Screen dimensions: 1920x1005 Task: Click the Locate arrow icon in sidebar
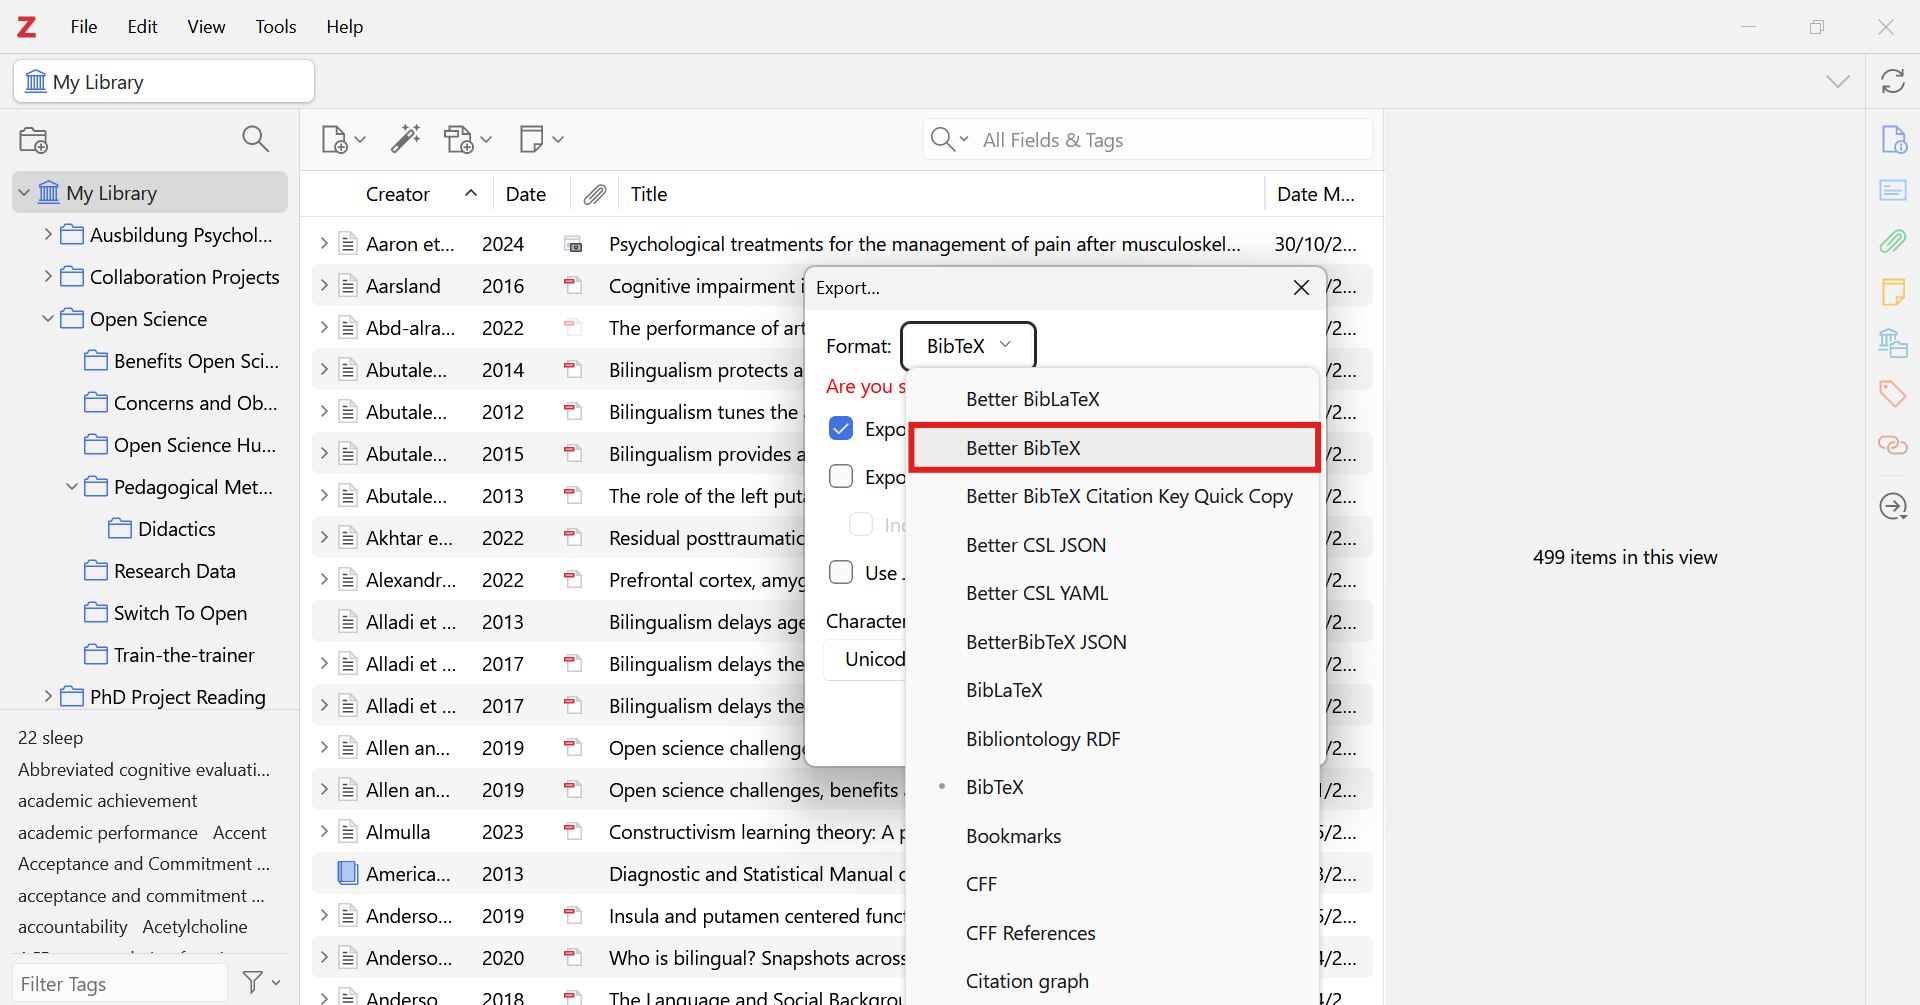pos(1893,506)
